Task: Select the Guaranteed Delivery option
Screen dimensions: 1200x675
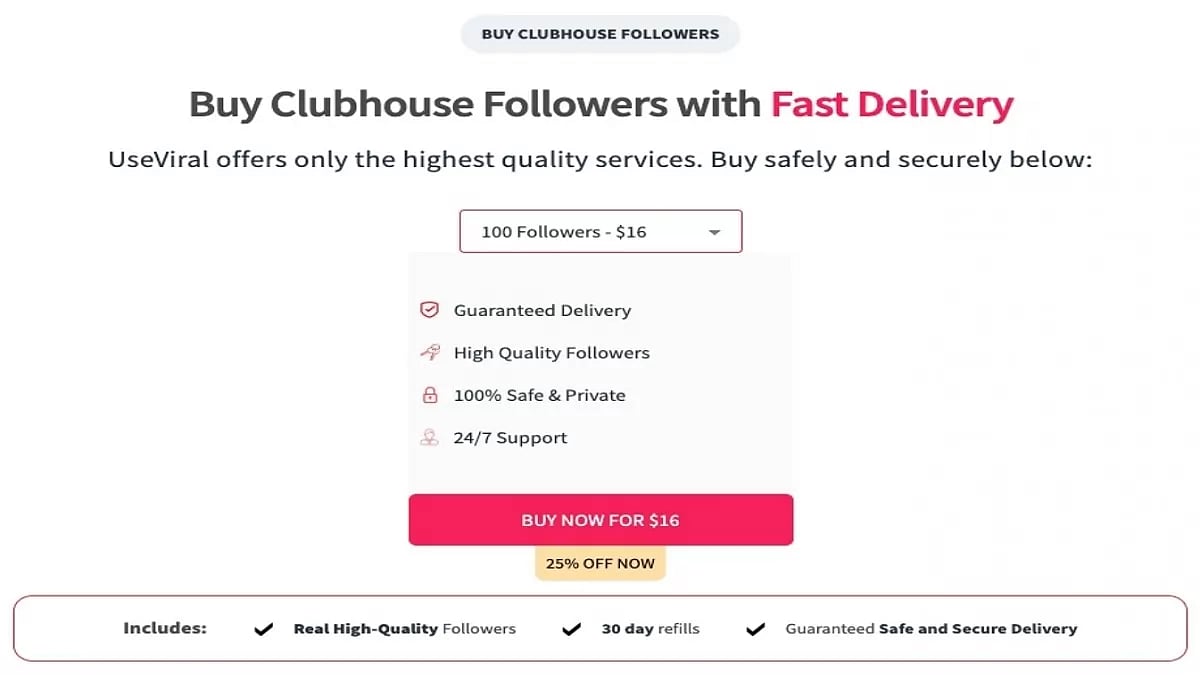Action: pyautogui.click(x=542, y=310)
